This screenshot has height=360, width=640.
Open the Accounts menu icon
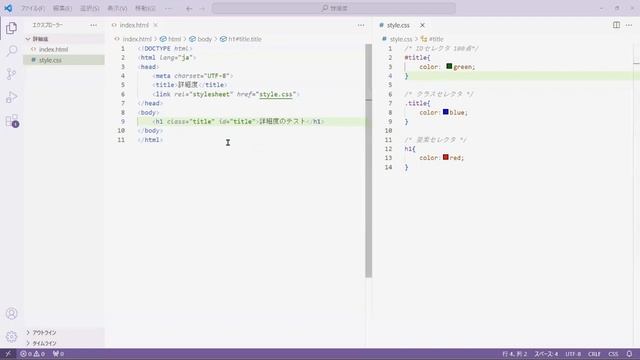coord(11,313)
